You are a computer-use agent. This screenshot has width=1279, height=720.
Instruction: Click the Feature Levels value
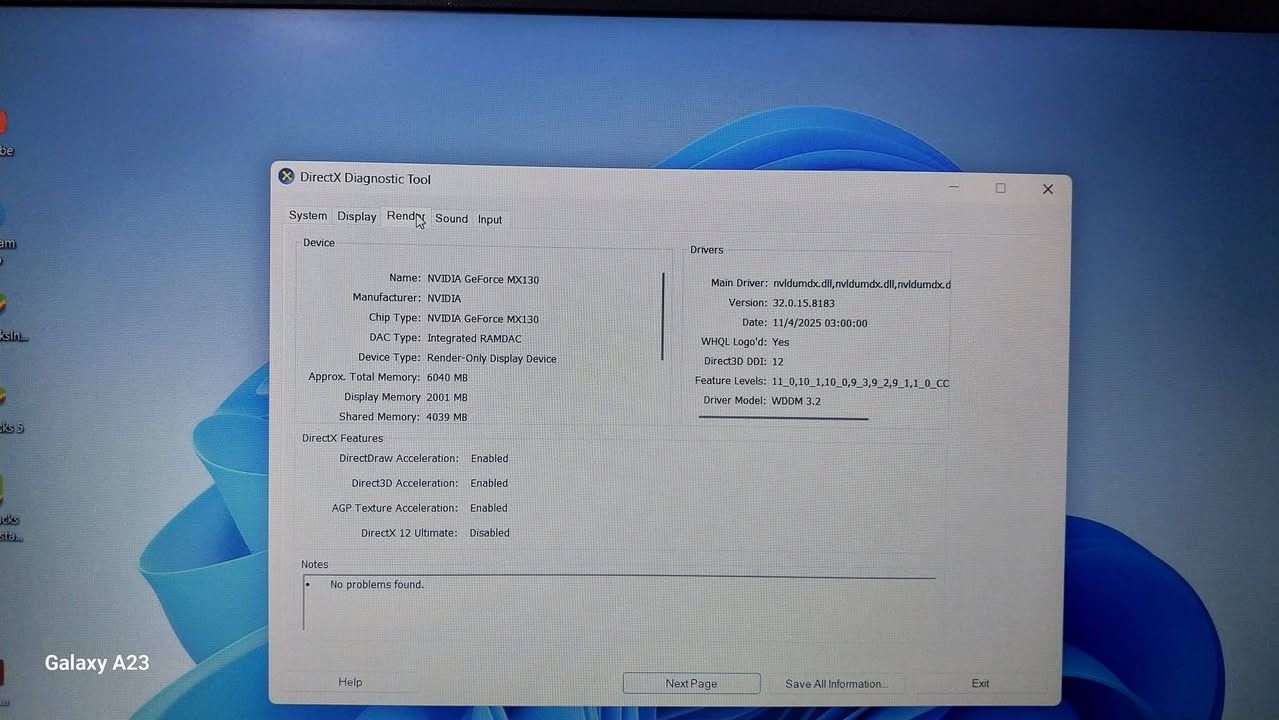click(x=861, y=382)
